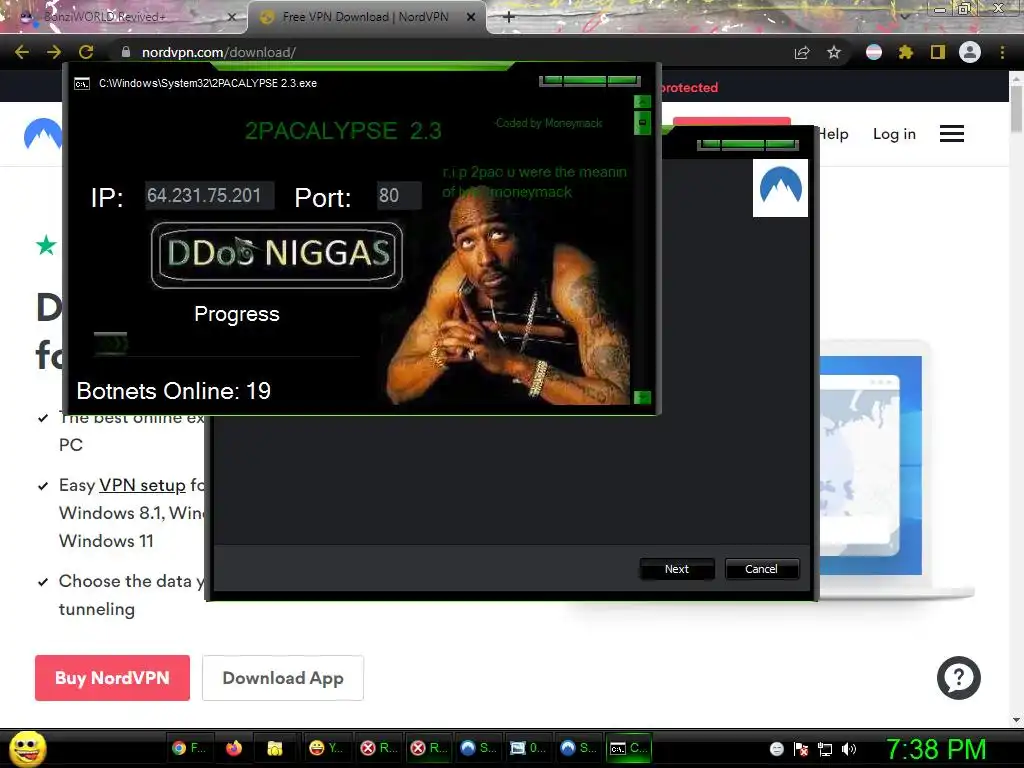The height and width of the screenshot is (768, 1024).
Task: Click the green Trustpilot star
Action: click(x=46, y=246)
